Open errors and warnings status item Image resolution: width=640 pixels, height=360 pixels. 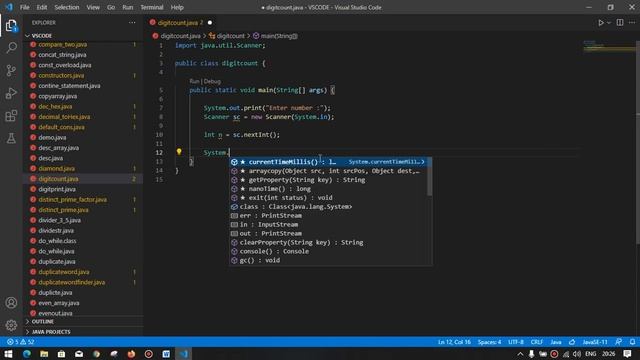(20, 342)
